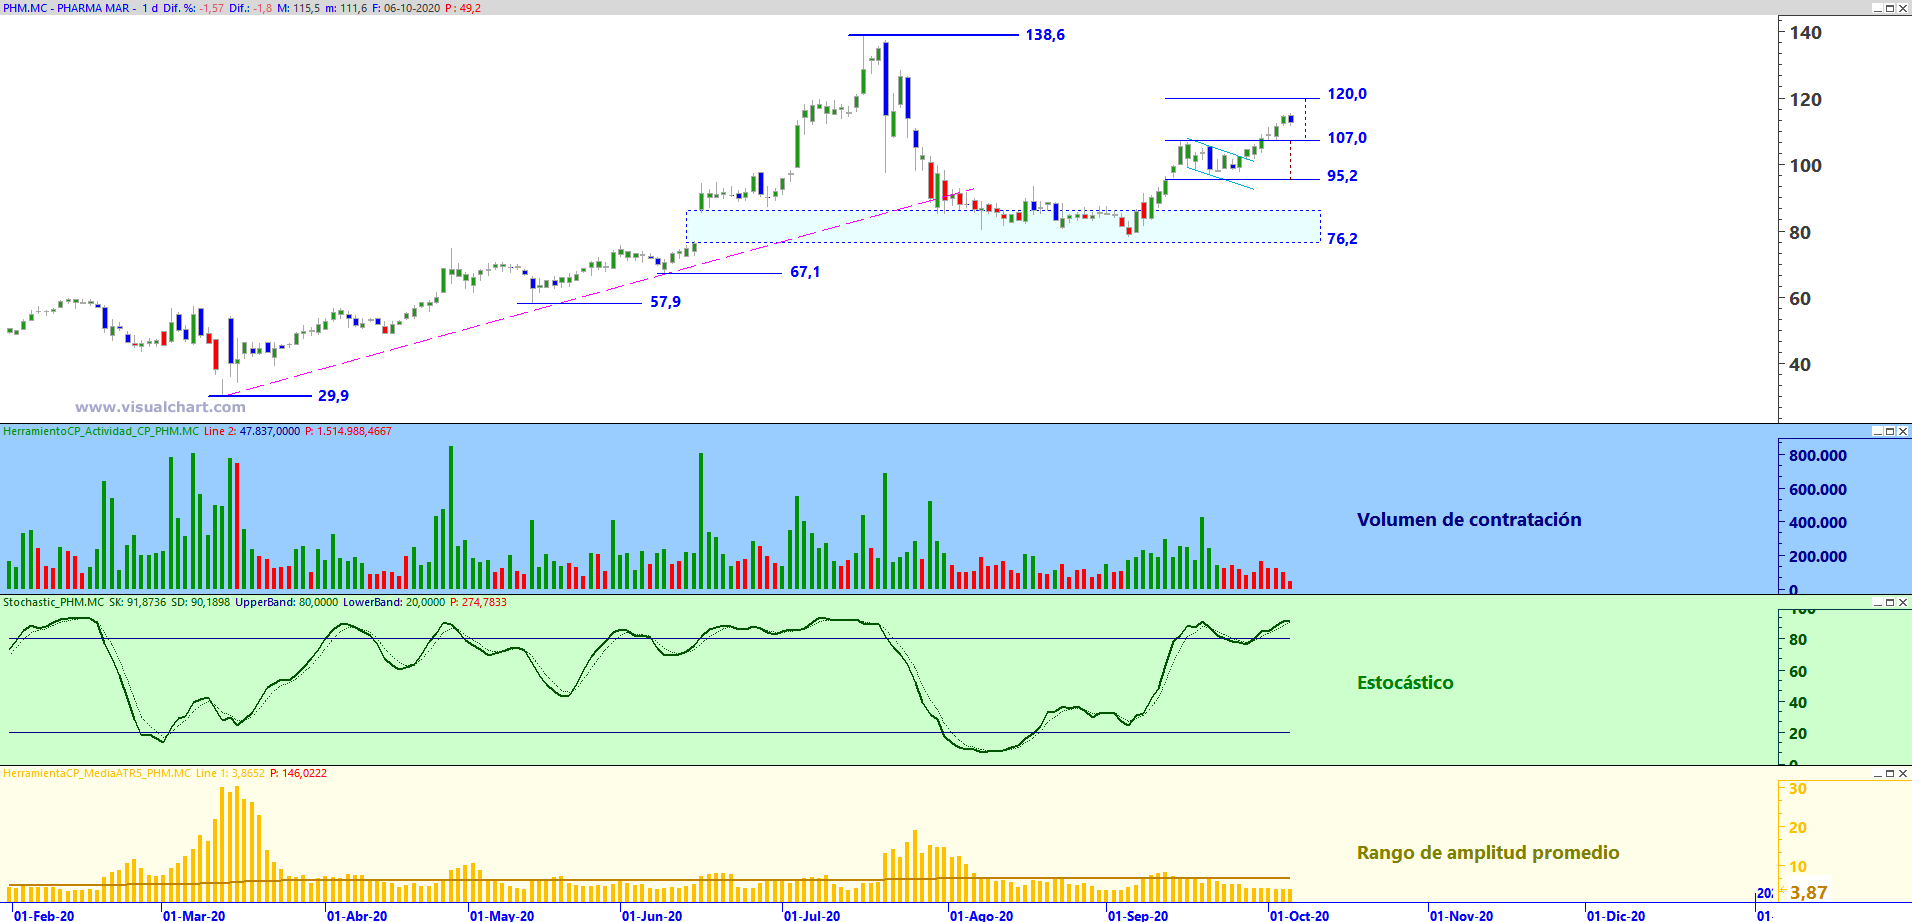
Task: Select the 'LowerBand: 20,0000' stochastic parameter
Action: [394, 602]
